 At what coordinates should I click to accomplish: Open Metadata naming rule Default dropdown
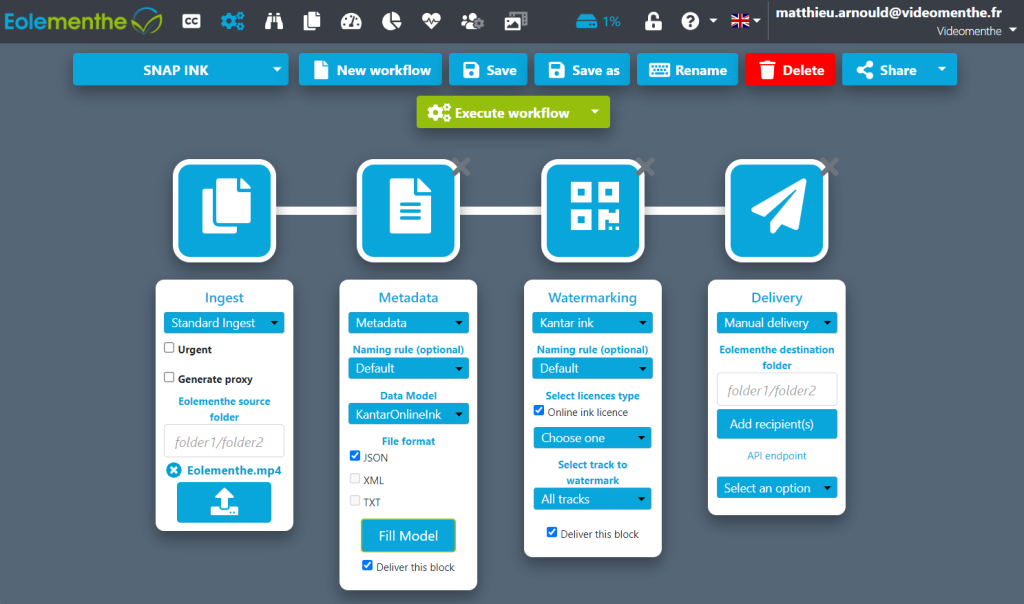[408, 368]
